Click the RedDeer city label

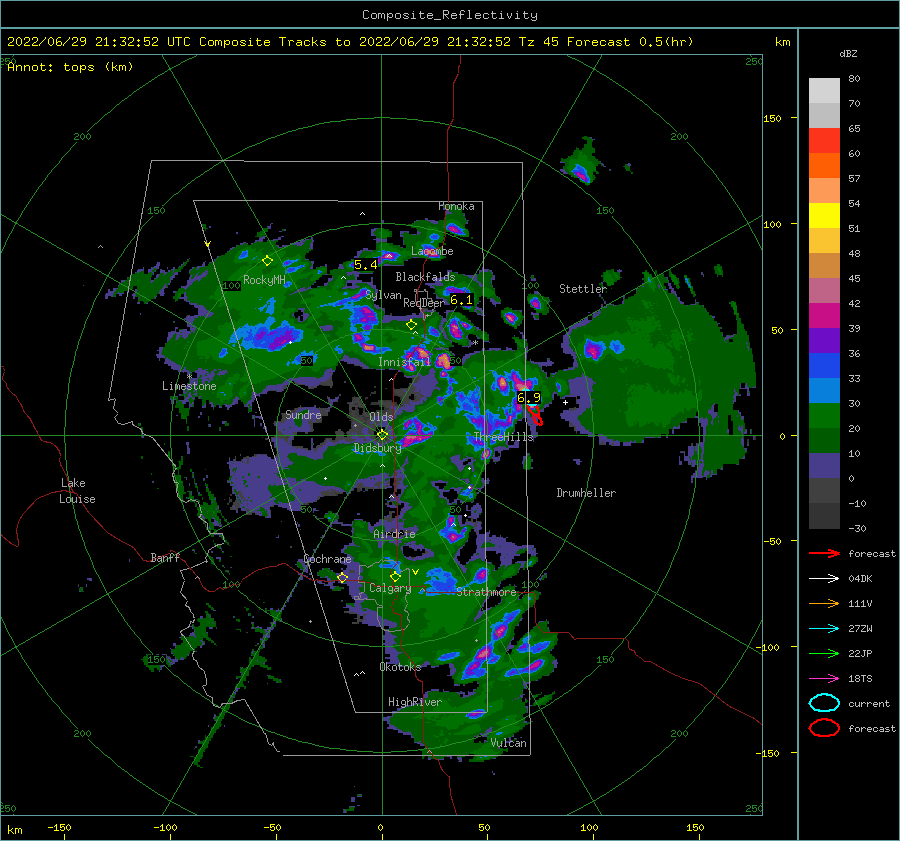coord(424,303)
